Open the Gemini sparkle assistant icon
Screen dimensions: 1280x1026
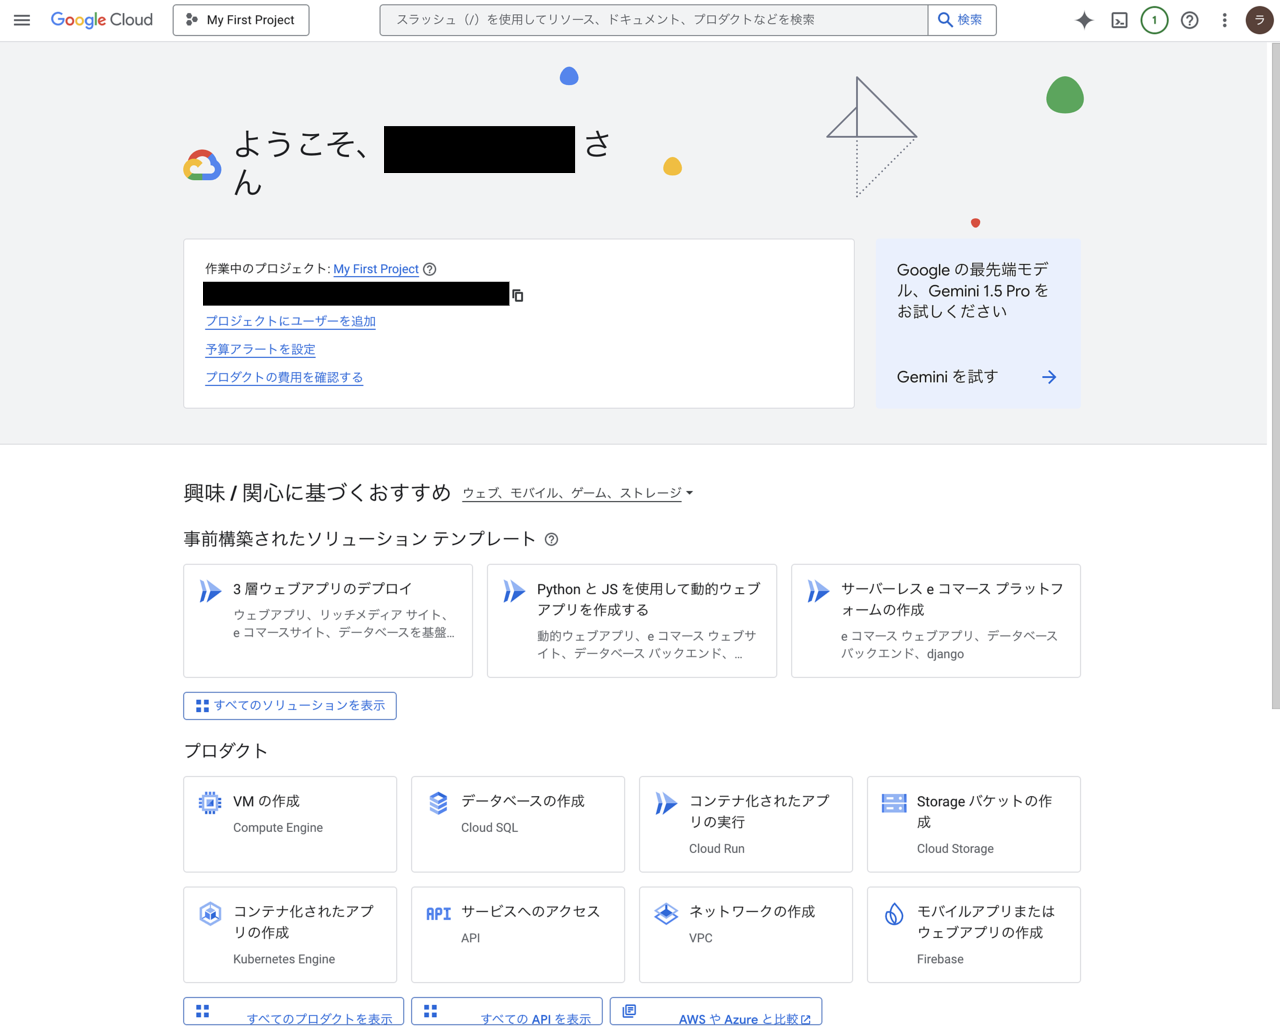click(1084, 20)
